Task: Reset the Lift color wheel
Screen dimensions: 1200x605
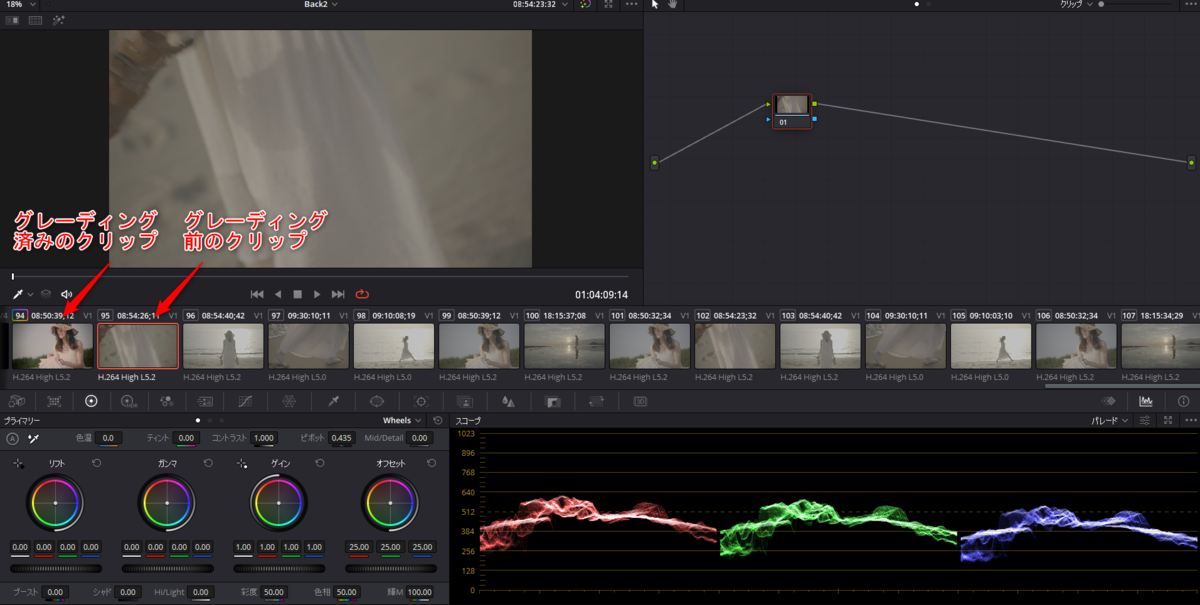Action: (96, 464)
